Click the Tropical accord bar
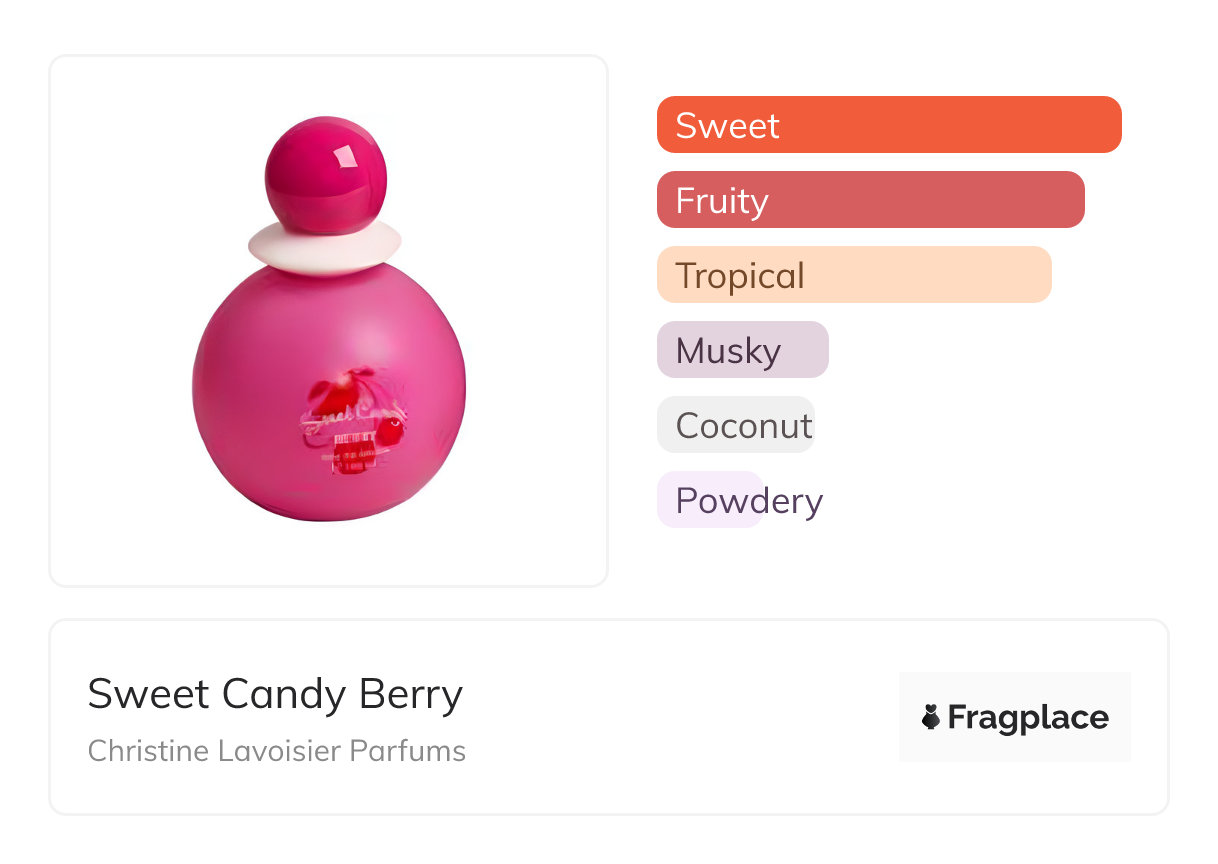Screen dimensions: 1218x864 click(x=853, y=275)
